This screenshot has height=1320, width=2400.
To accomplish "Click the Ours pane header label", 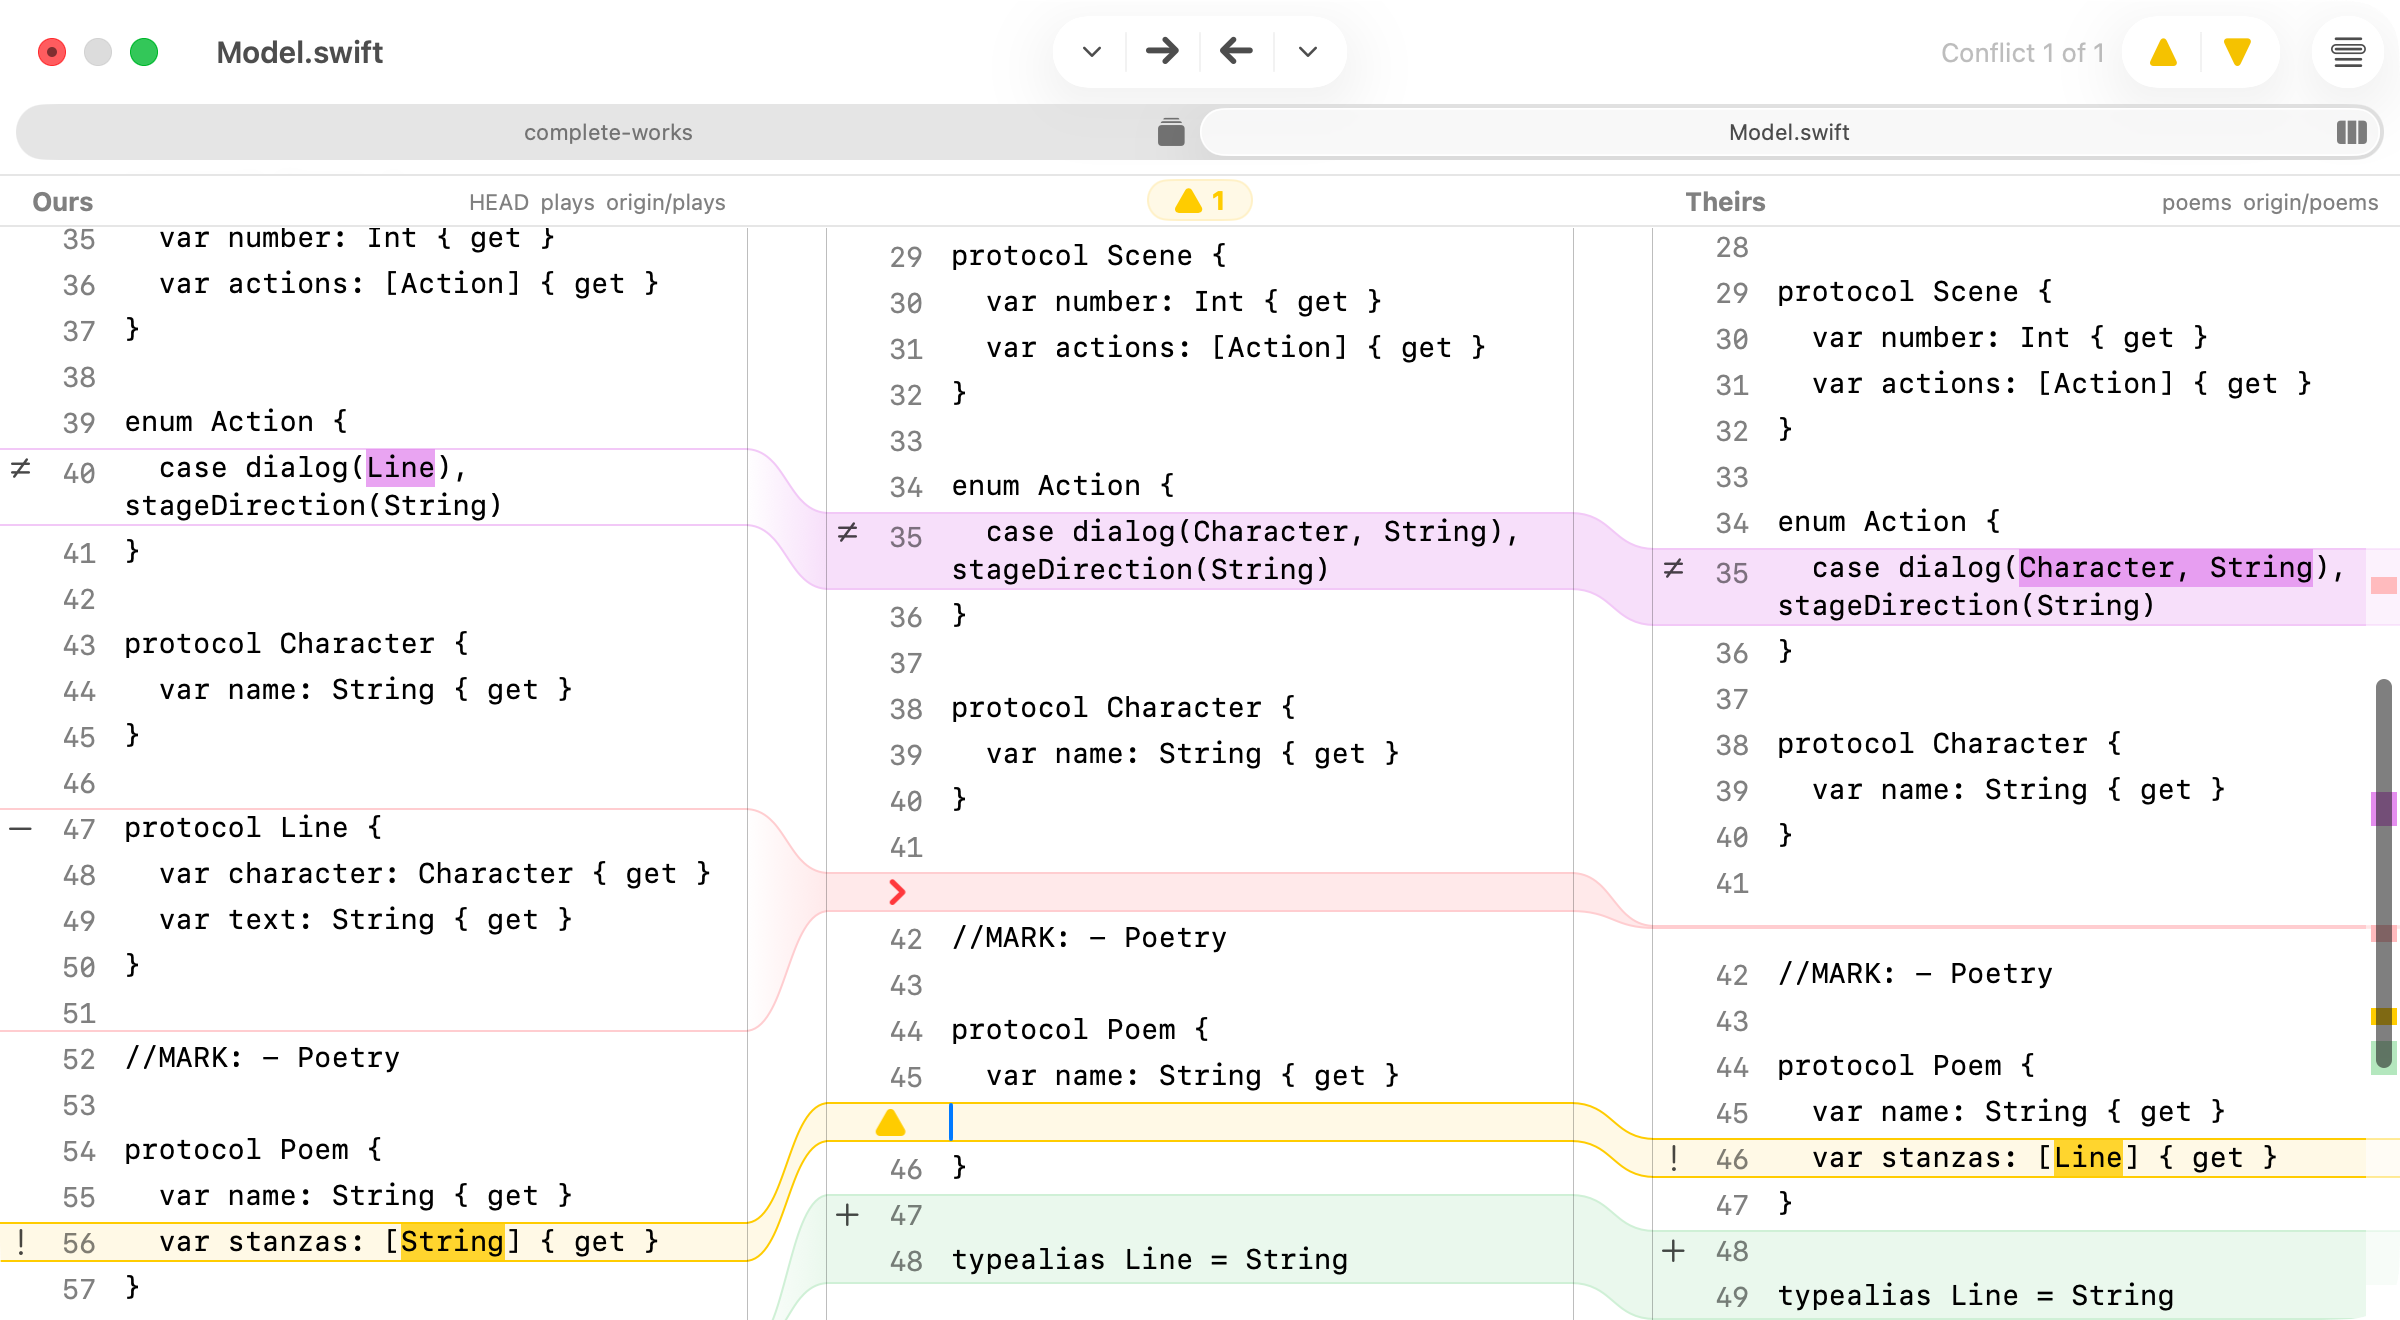I will [x=62, y=202].
